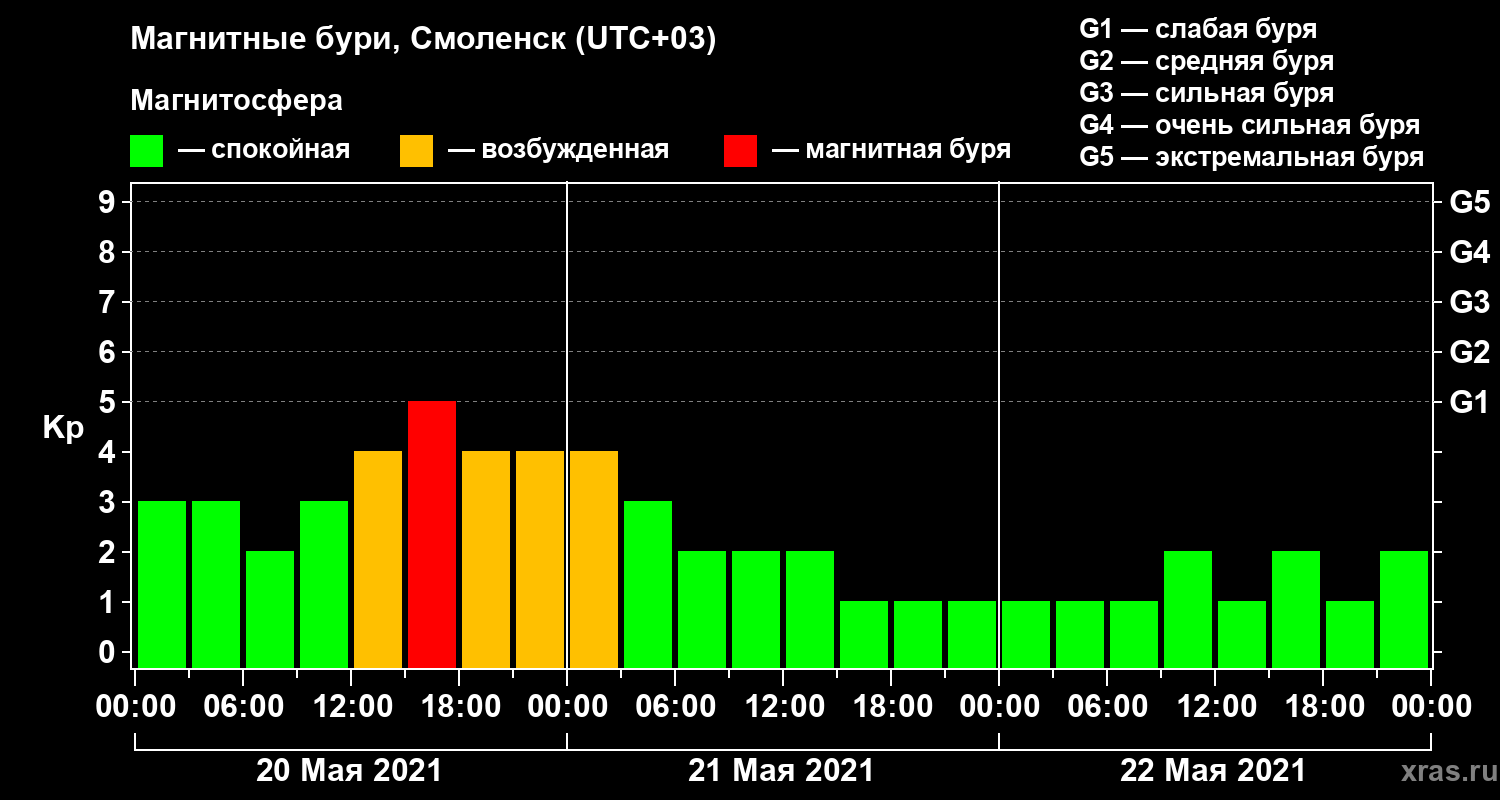
Task: Select the last green bar on 22 May
Action: pyautogui.click(x=1404, y=609)
